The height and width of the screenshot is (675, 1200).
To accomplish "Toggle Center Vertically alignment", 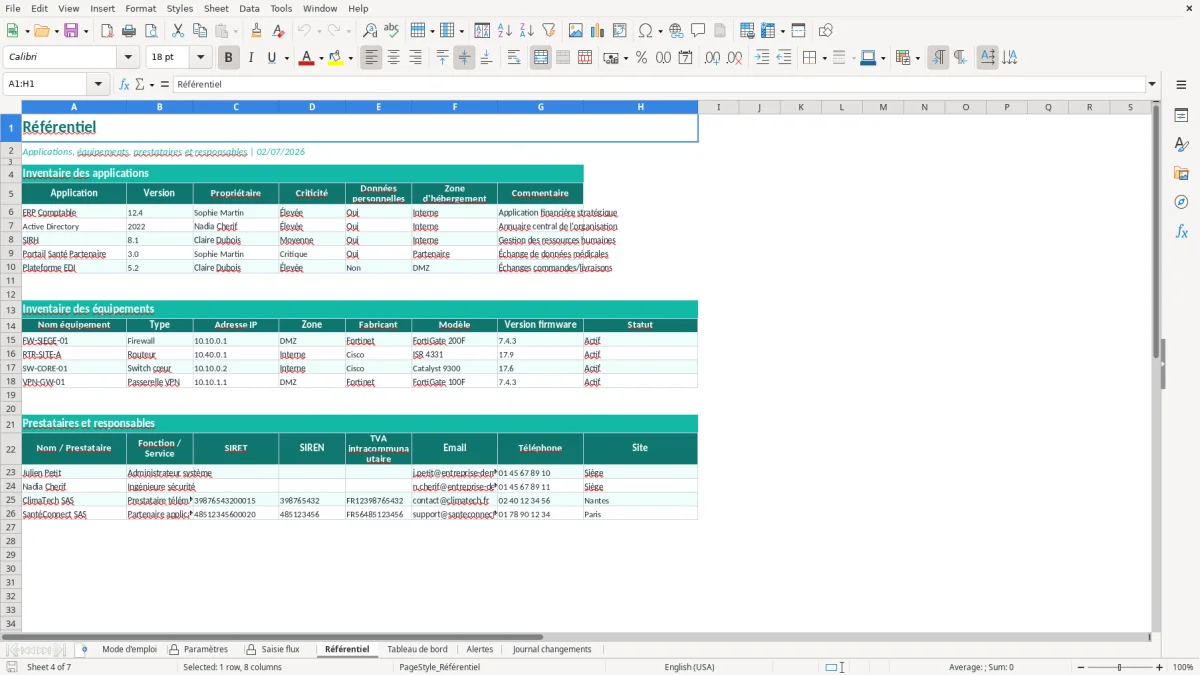I will click(x=464, y=58).
